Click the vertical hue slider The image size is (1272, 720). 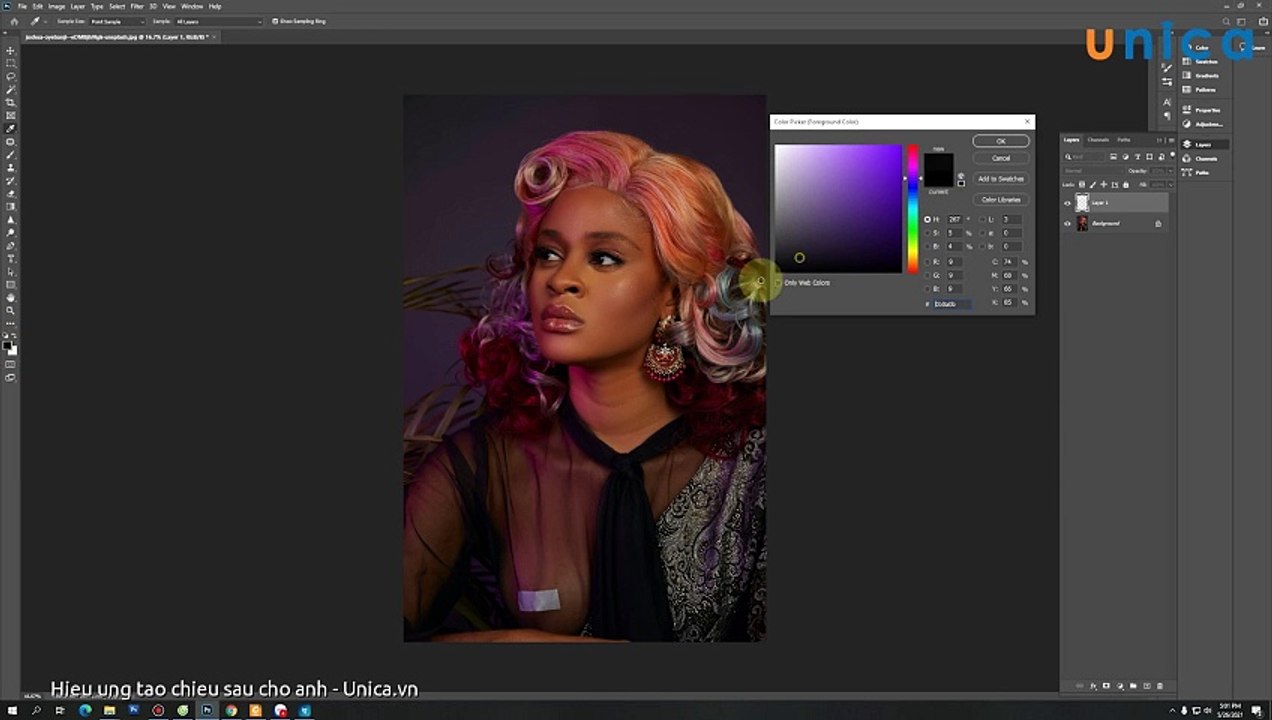[912, 209]
